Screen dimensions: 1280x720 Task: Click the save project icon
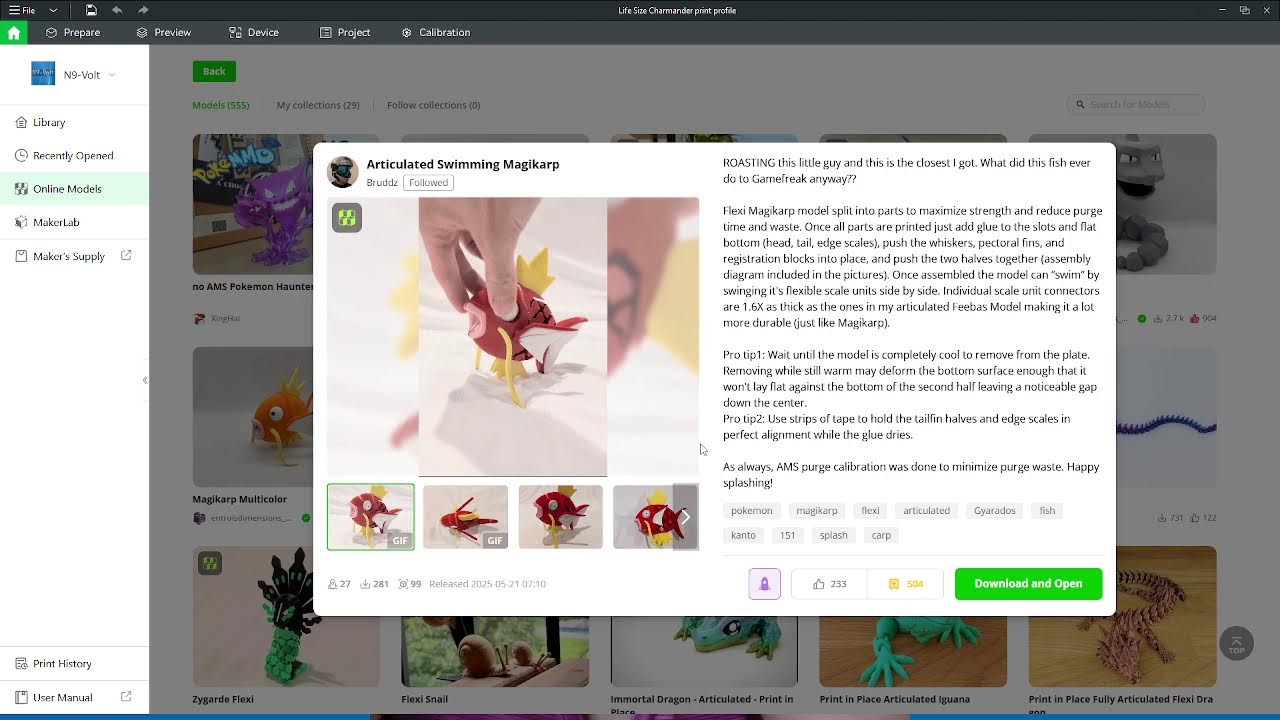pos(91,10)
